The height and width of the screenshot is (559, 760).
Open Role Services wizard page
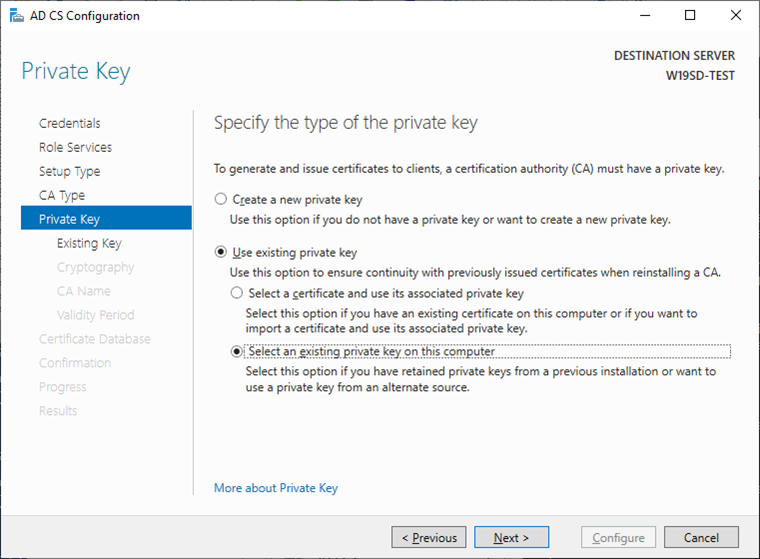[75, 147]
